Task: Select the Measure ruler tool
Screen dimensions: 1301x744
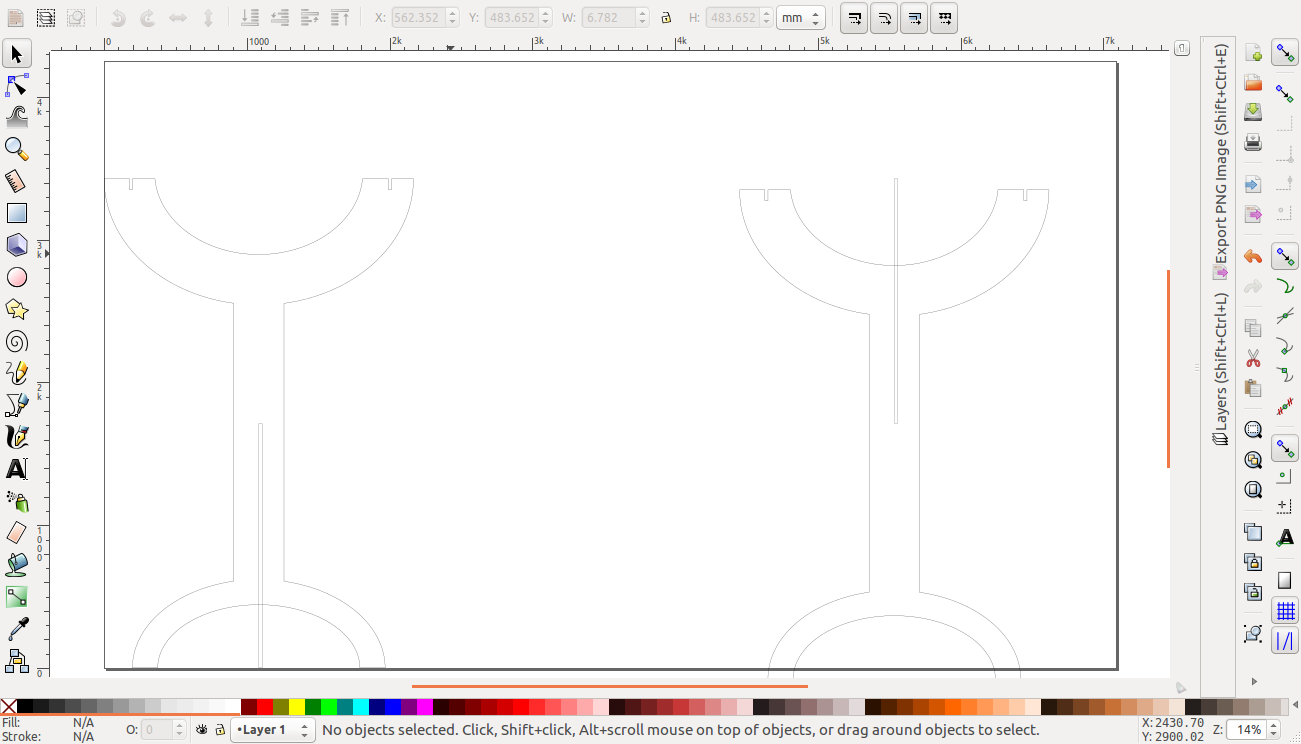Action: (x=17, y=181)
